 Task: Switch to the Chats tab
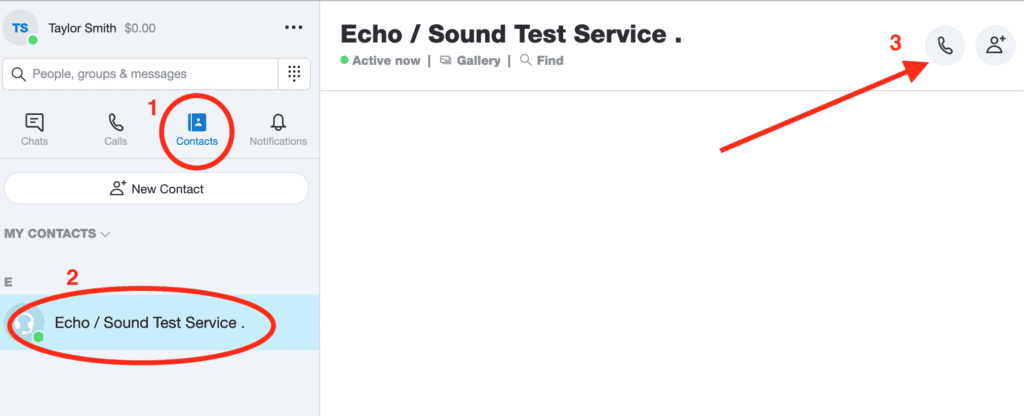click(34, 130)
